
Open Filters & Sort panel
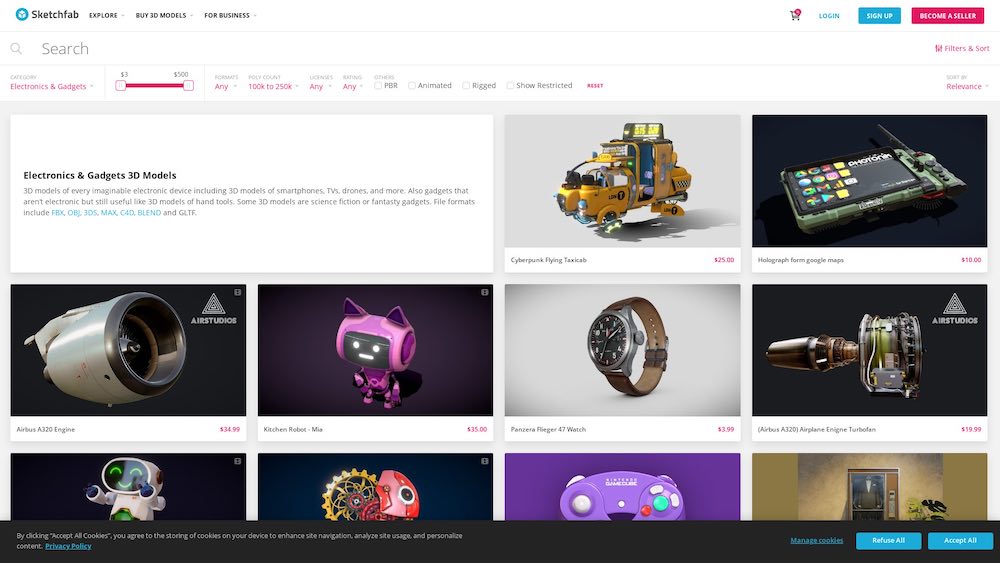pyautogui.click(x=962, y=48)
